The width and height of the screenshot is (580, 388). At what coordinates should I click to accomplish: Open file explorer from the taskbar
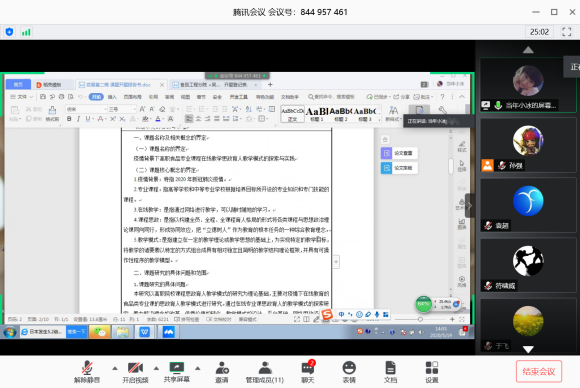(x=123, y=332)
